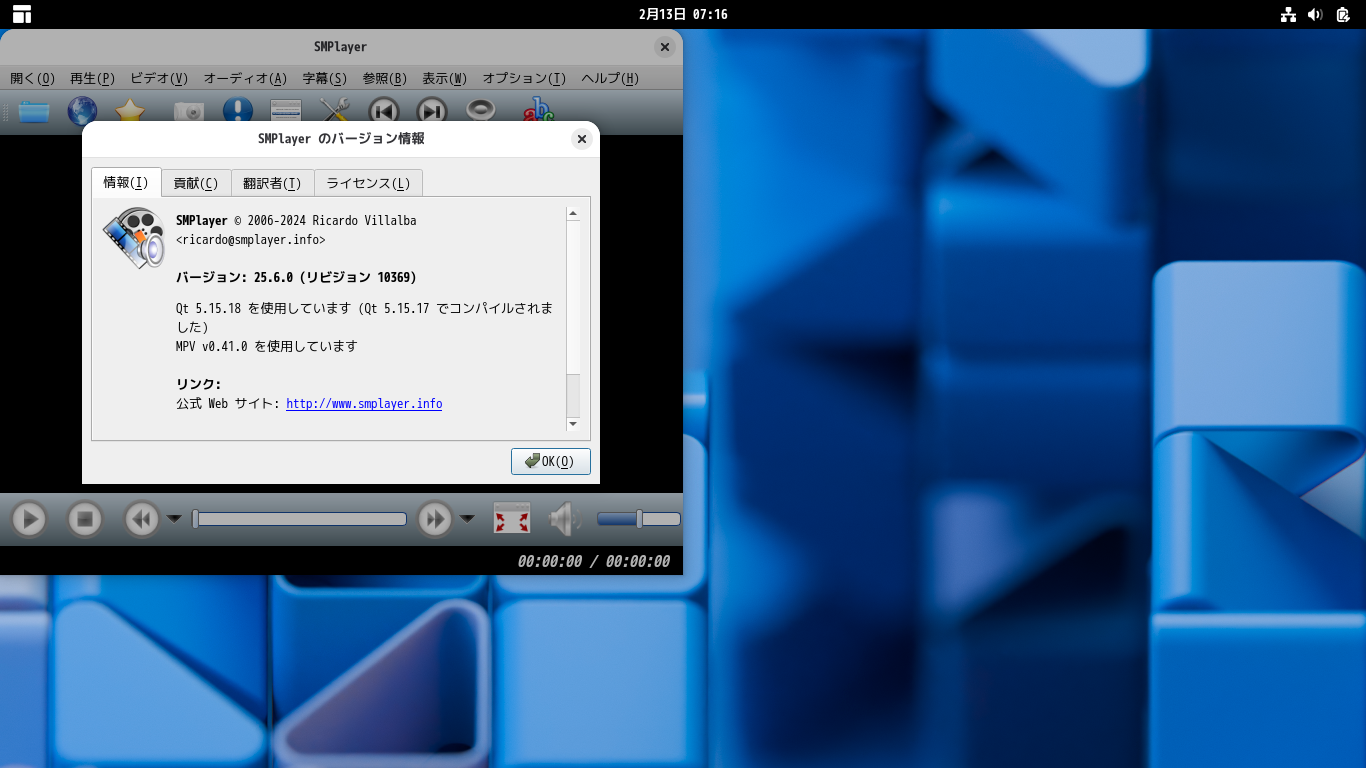This screenshot has height=768, width=1366.
Task: Click the バージョン: 25.6.0 text line
Action: tap(296, 277)
